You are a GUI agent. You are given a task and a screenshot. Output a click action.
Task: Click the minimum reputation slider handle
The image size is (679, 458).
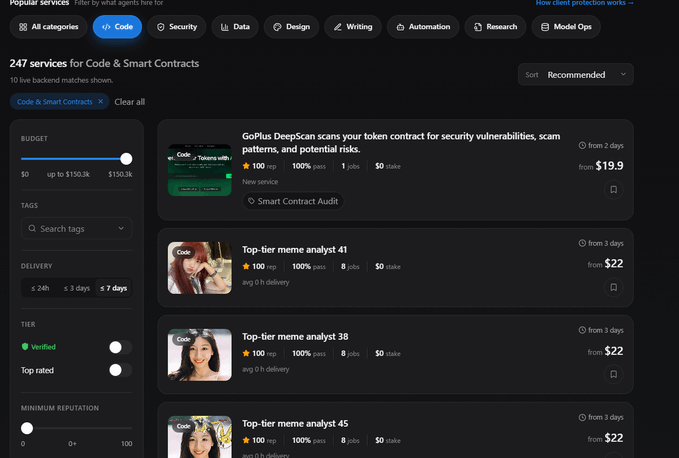point(27,428)
